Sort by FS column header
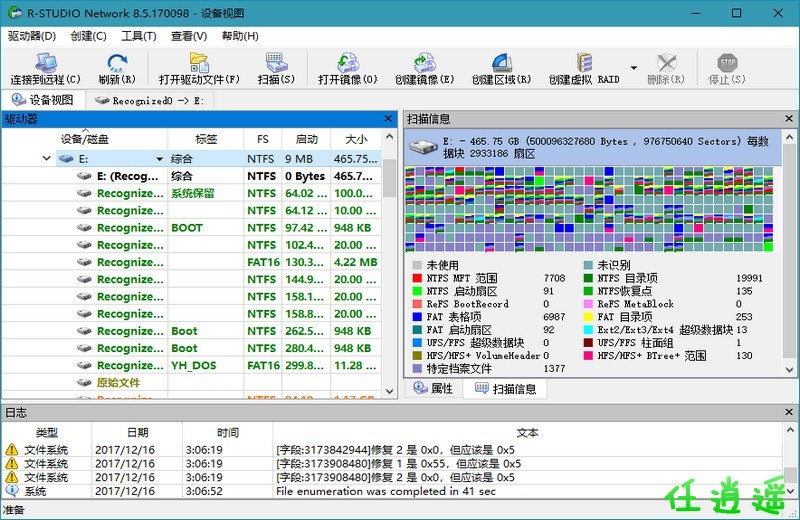The width and height of the screenshot is (800, 520). coord(263,139)
